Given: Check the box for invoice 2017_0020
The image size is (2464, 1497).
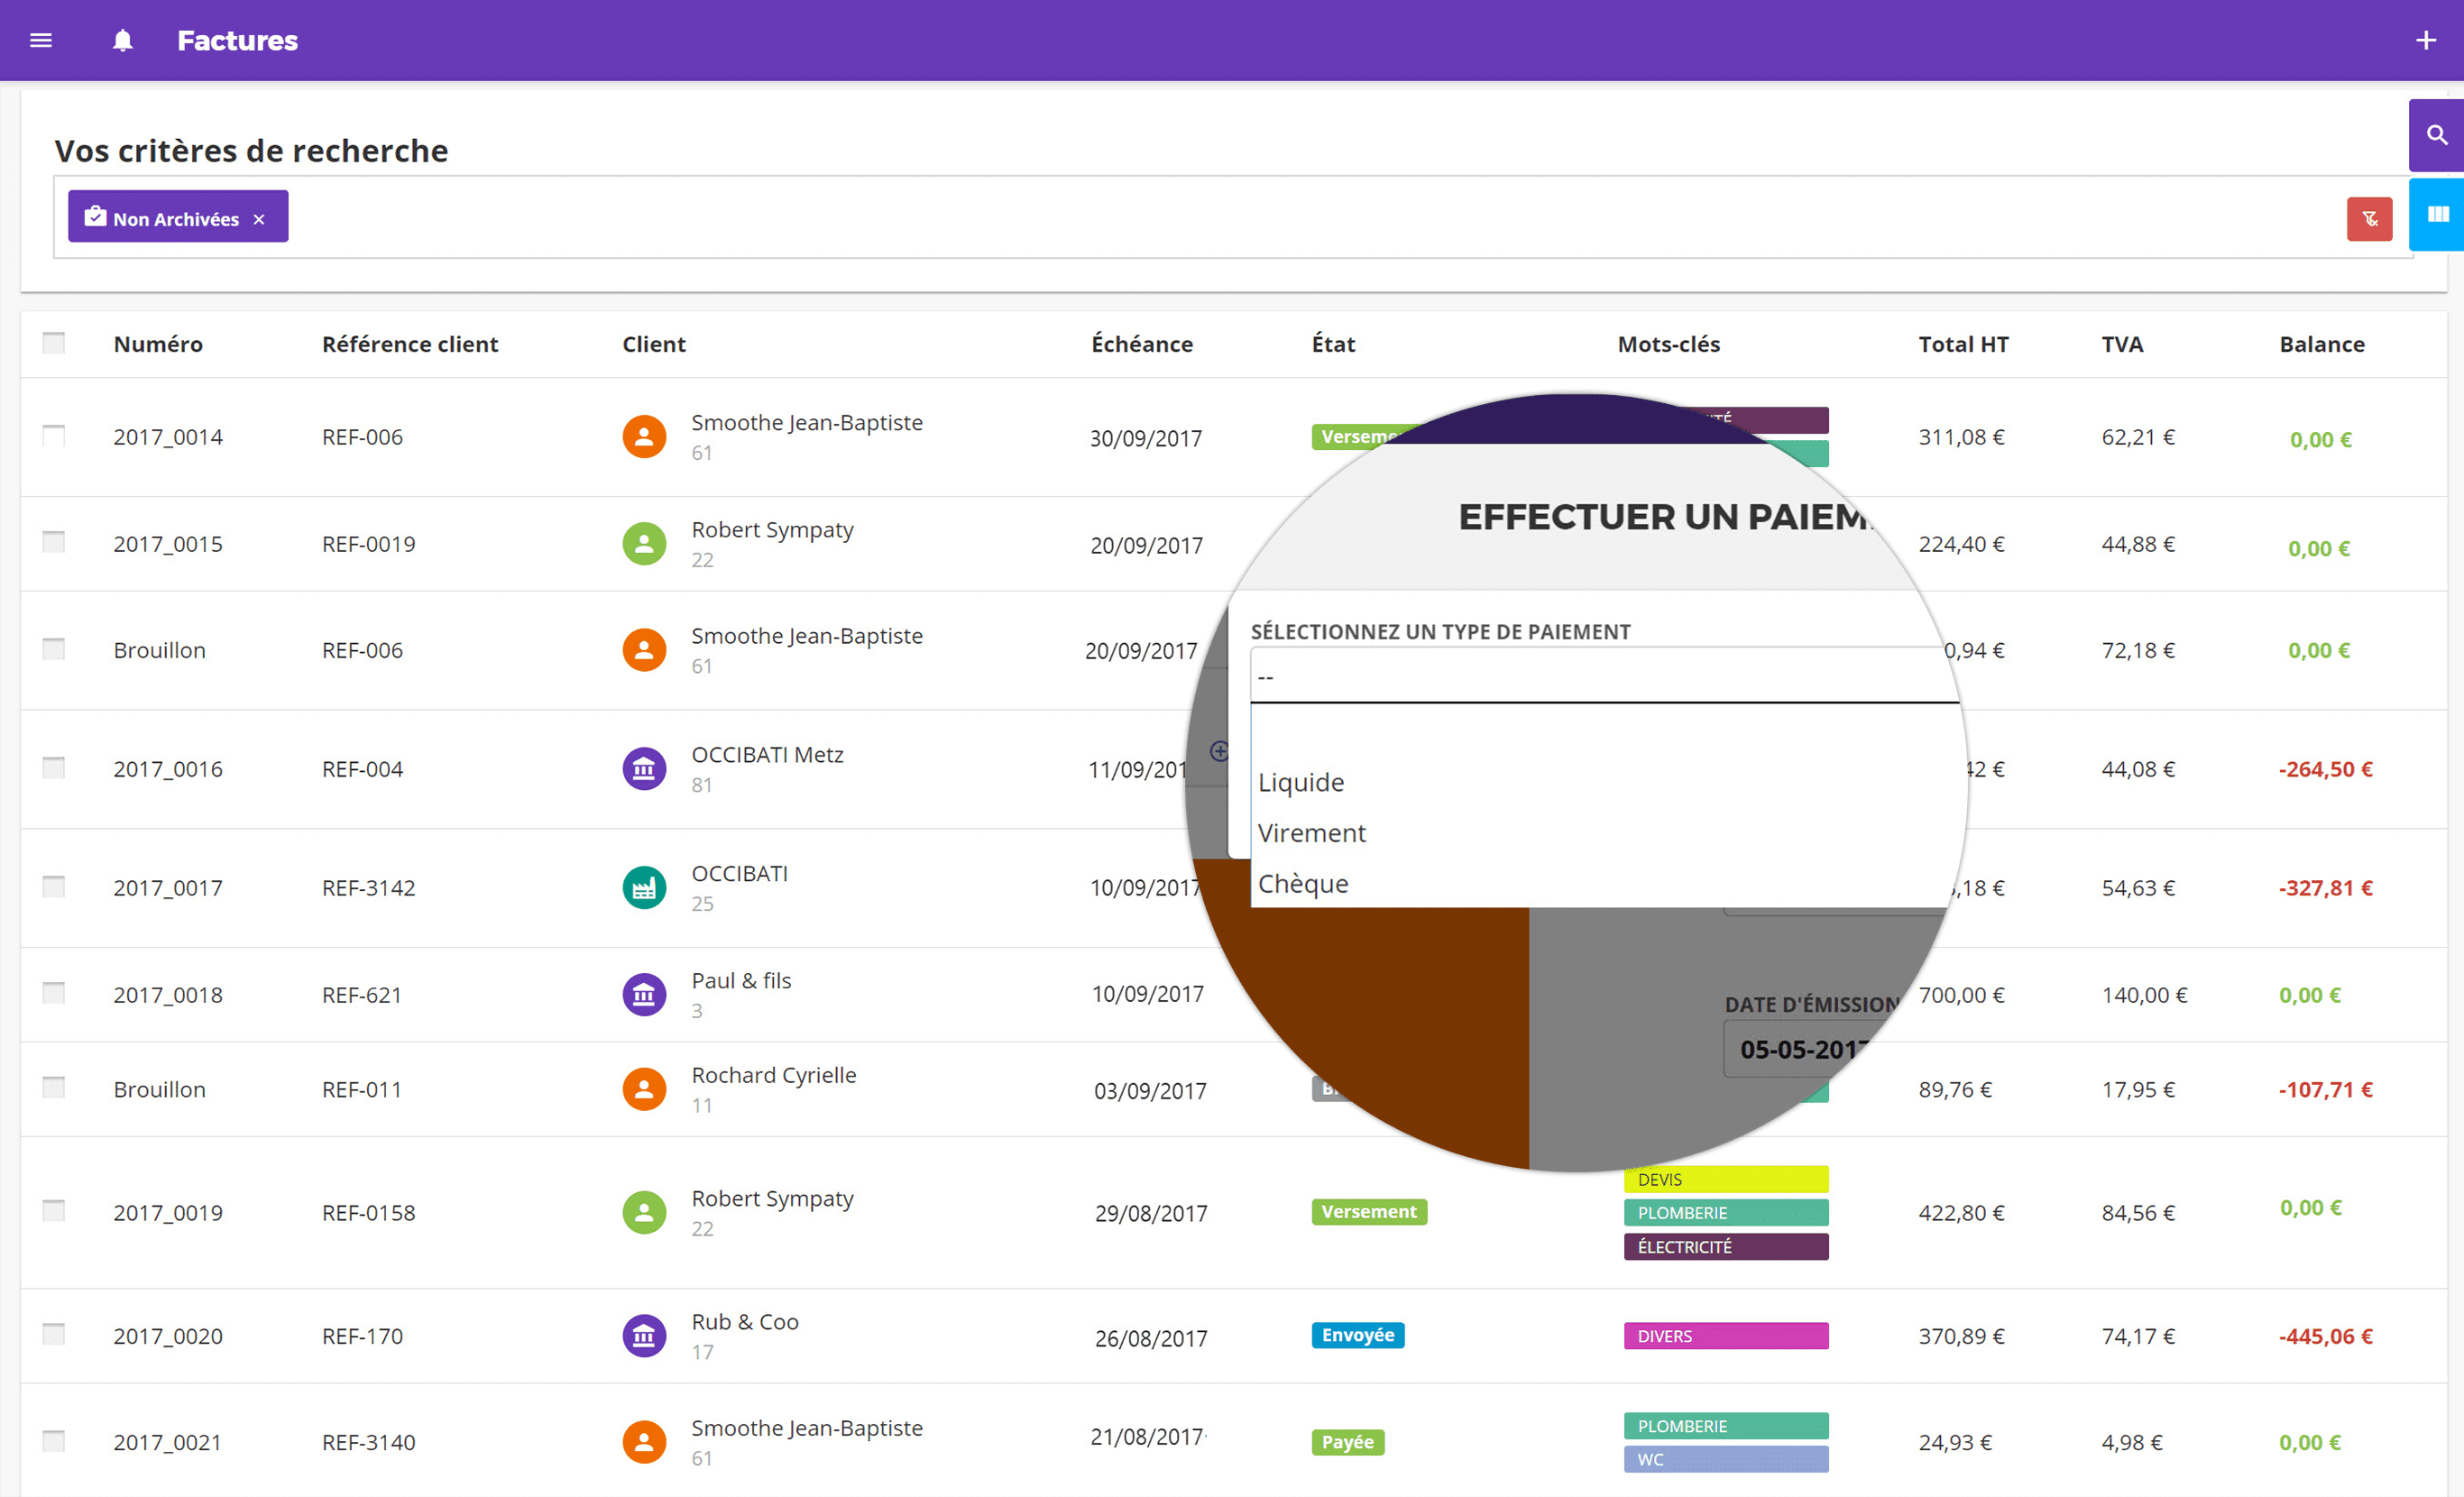Looking at the screenshot, I should (54, 1334).
